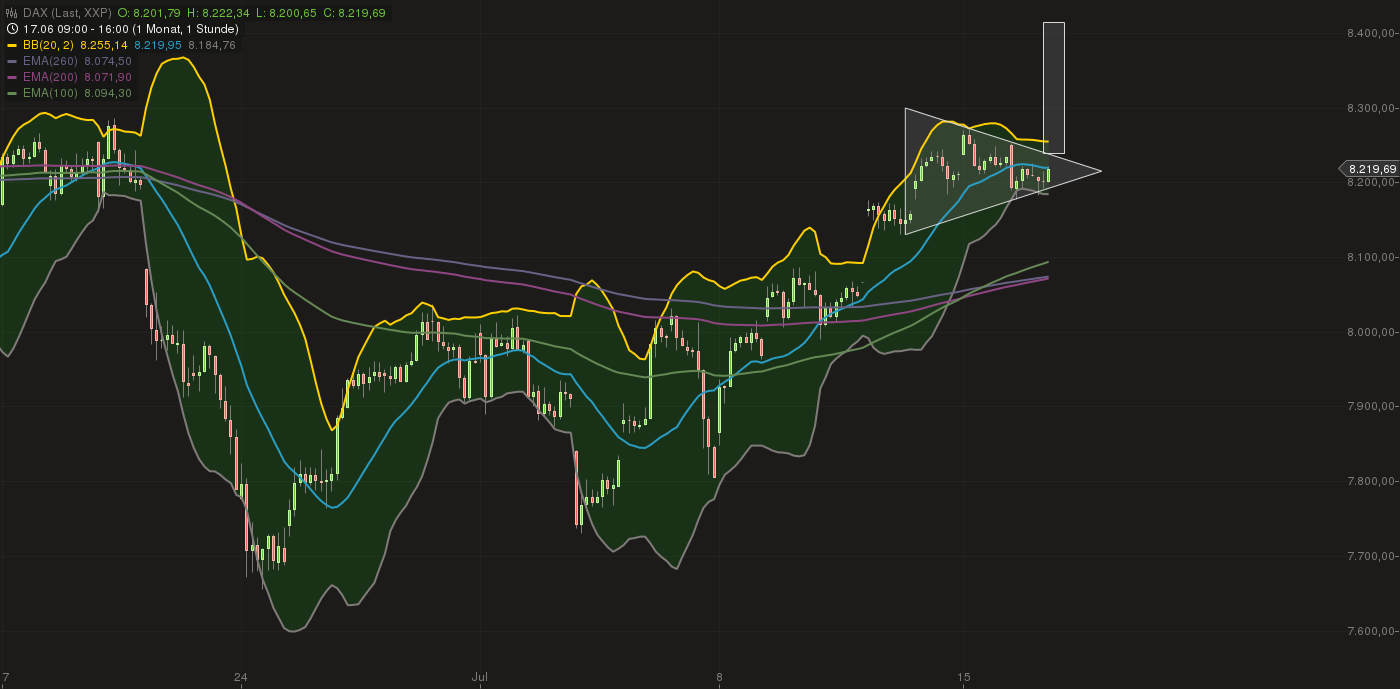Click the EMA(200) magenta line style icon
Viewport: 1400px width, 689px height.
click(12, 77)
